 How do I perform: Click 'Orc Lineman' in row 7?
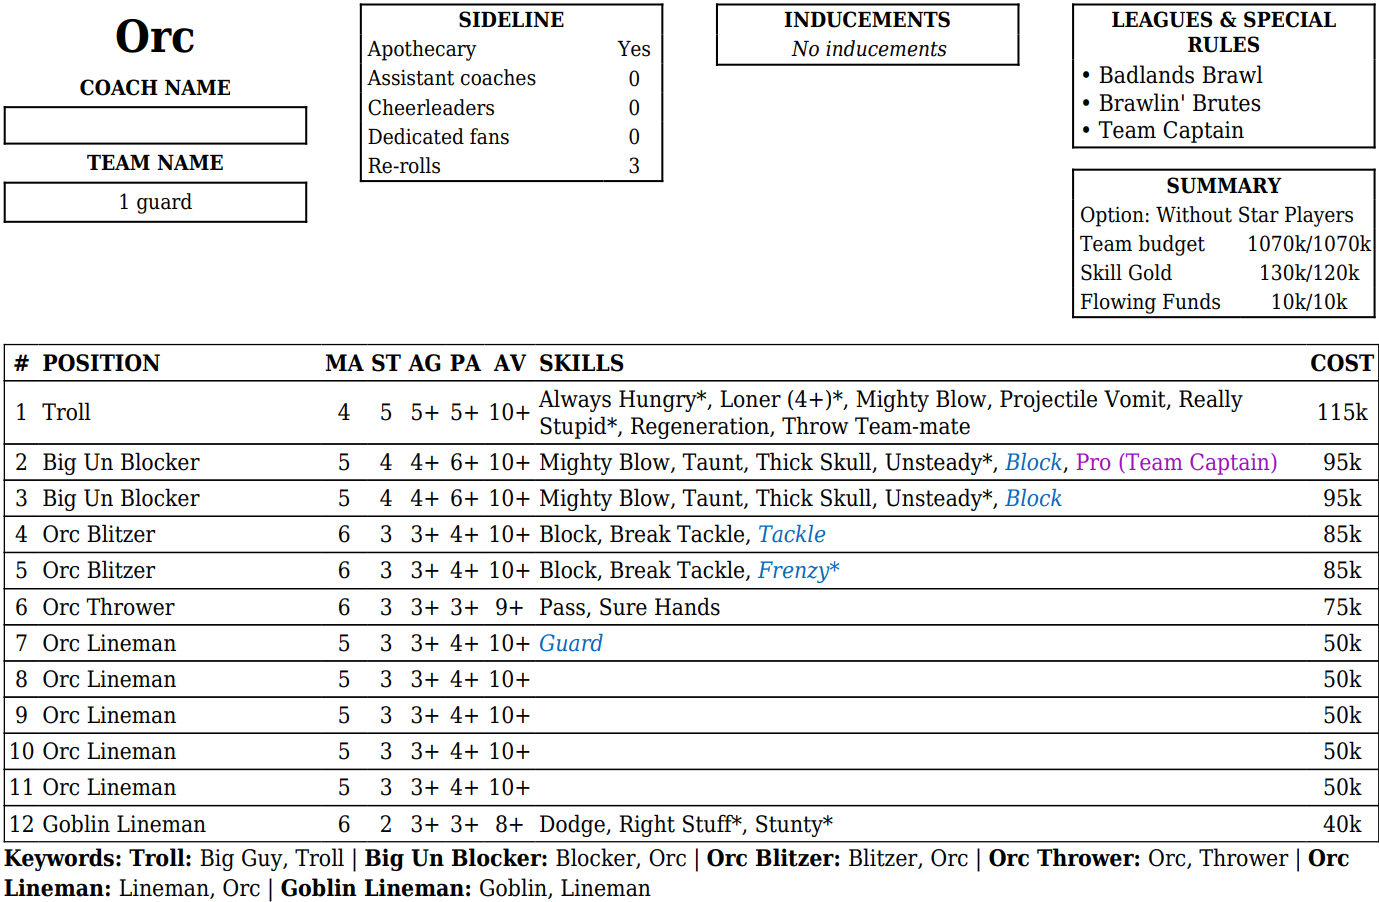(x=109, y=643)
